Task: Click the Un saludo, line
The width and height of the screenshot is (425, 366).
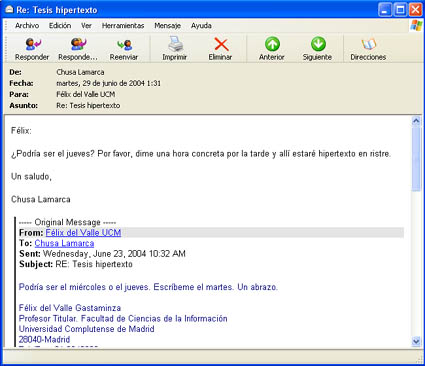Action: 31,176
